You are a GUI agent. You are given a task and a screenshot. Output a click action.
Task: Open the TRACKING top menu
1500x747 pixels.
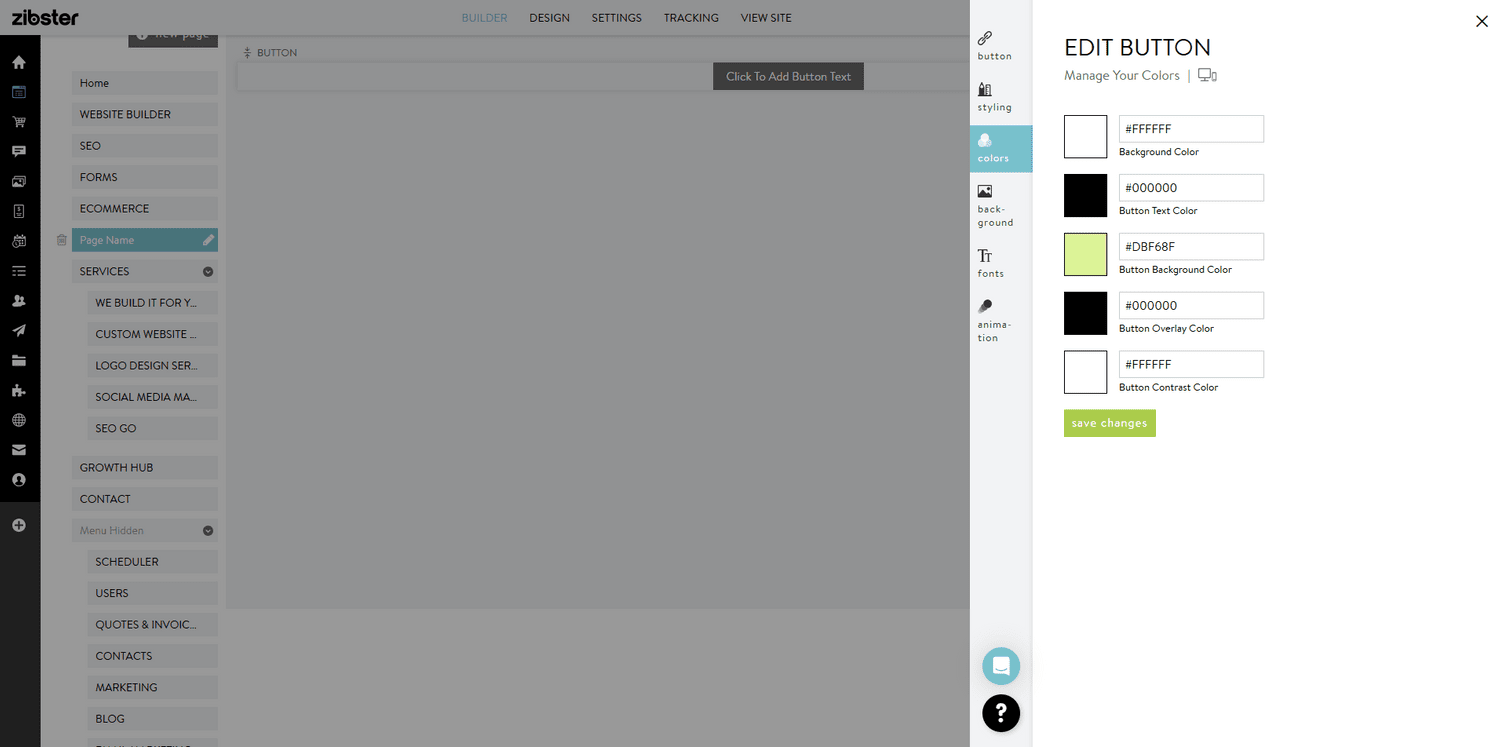[691, 18]
